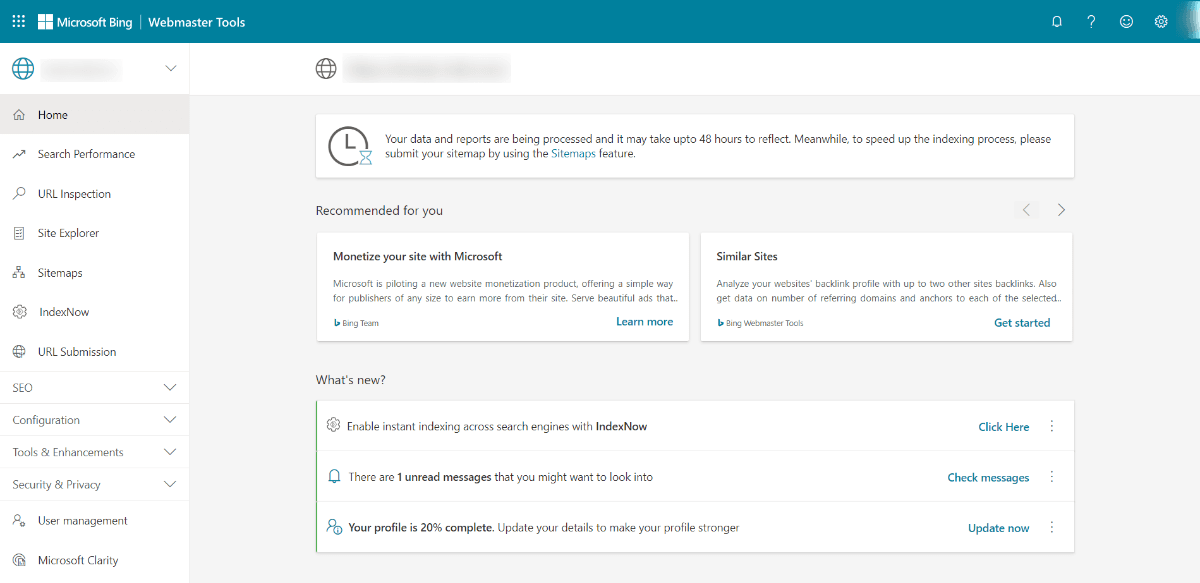Expand the Configuration section
Screen dimensions: 1200x583
click(x=94, y=420)
